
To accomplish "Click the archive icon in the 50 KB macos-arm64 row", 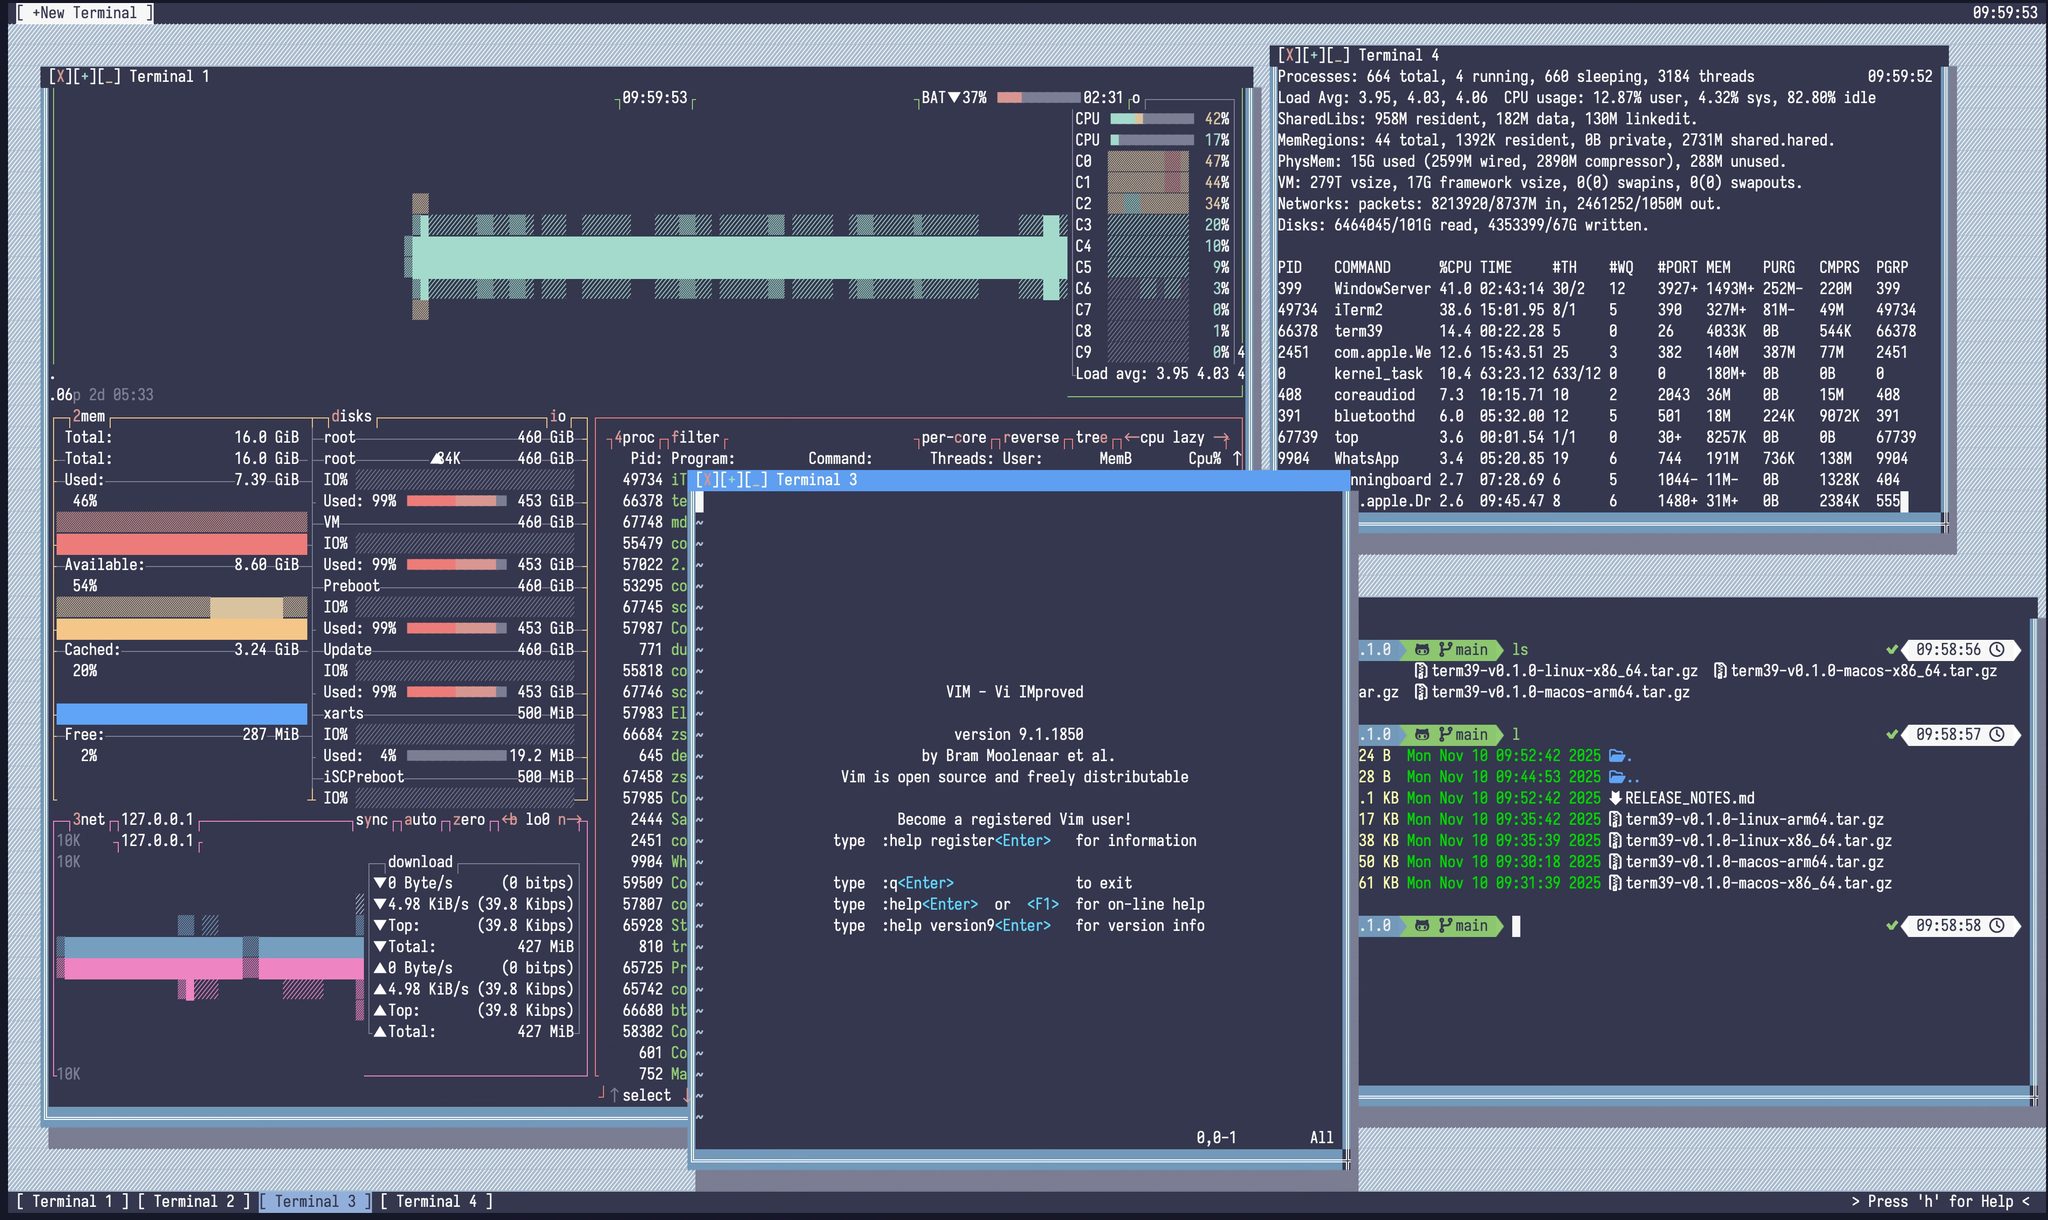I will [x=1615, y=862].
